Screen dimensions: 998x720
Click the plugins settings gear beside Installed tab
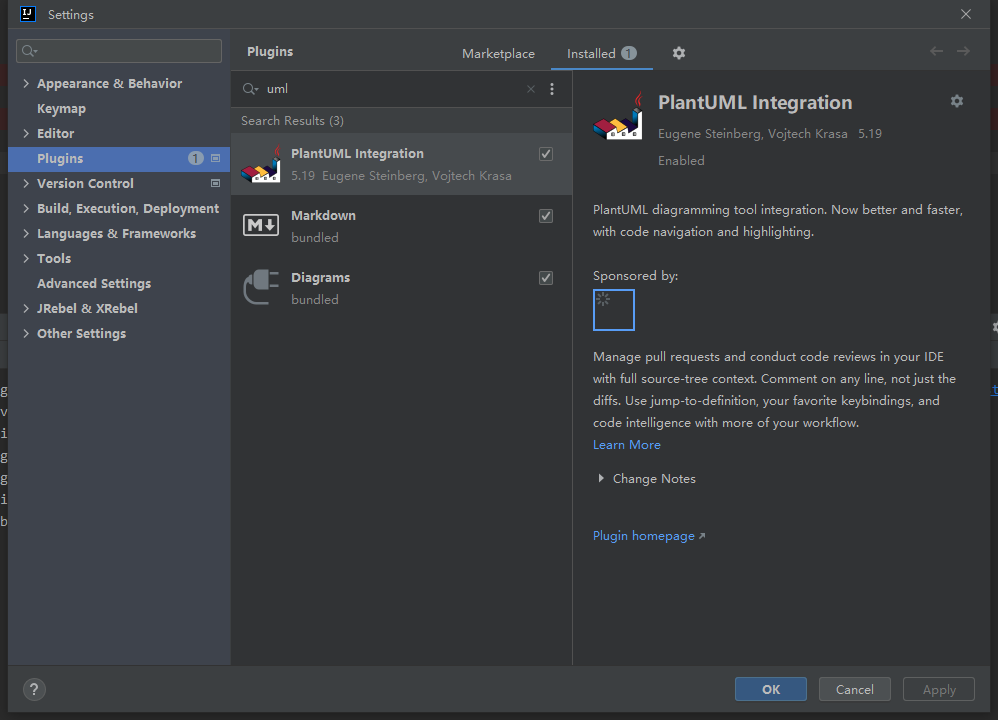[x=679, y=53]
